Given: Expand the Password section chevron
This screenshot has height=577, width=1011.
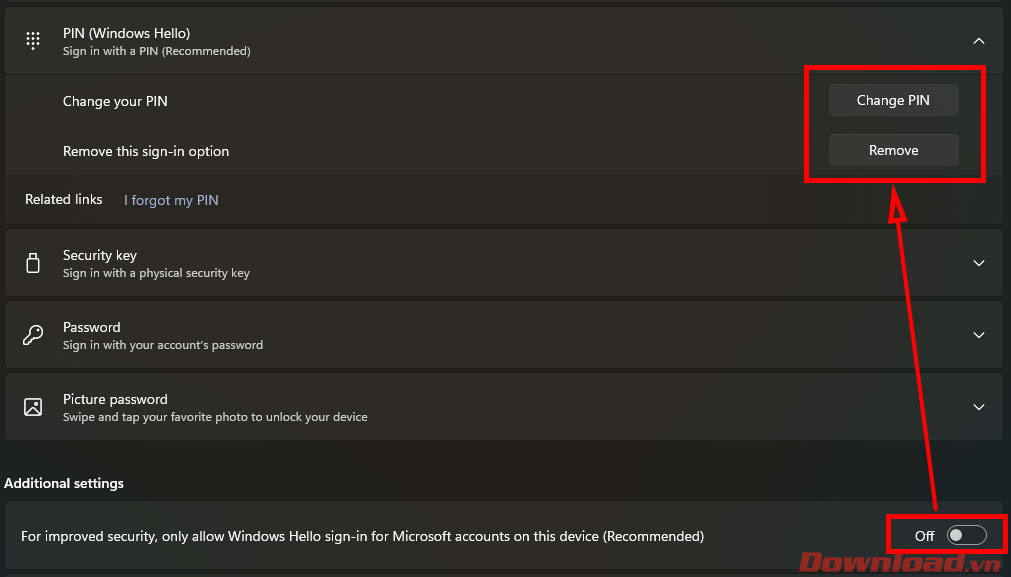Looking at the screenshot, I should pyautogui.click(x=979, y=335).
